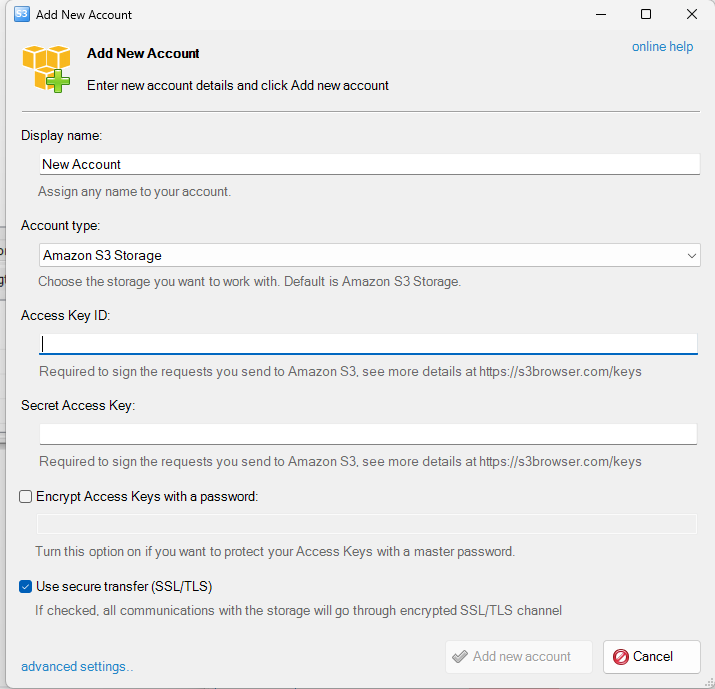Enable Encrypt Access Keys with a password

26,496
